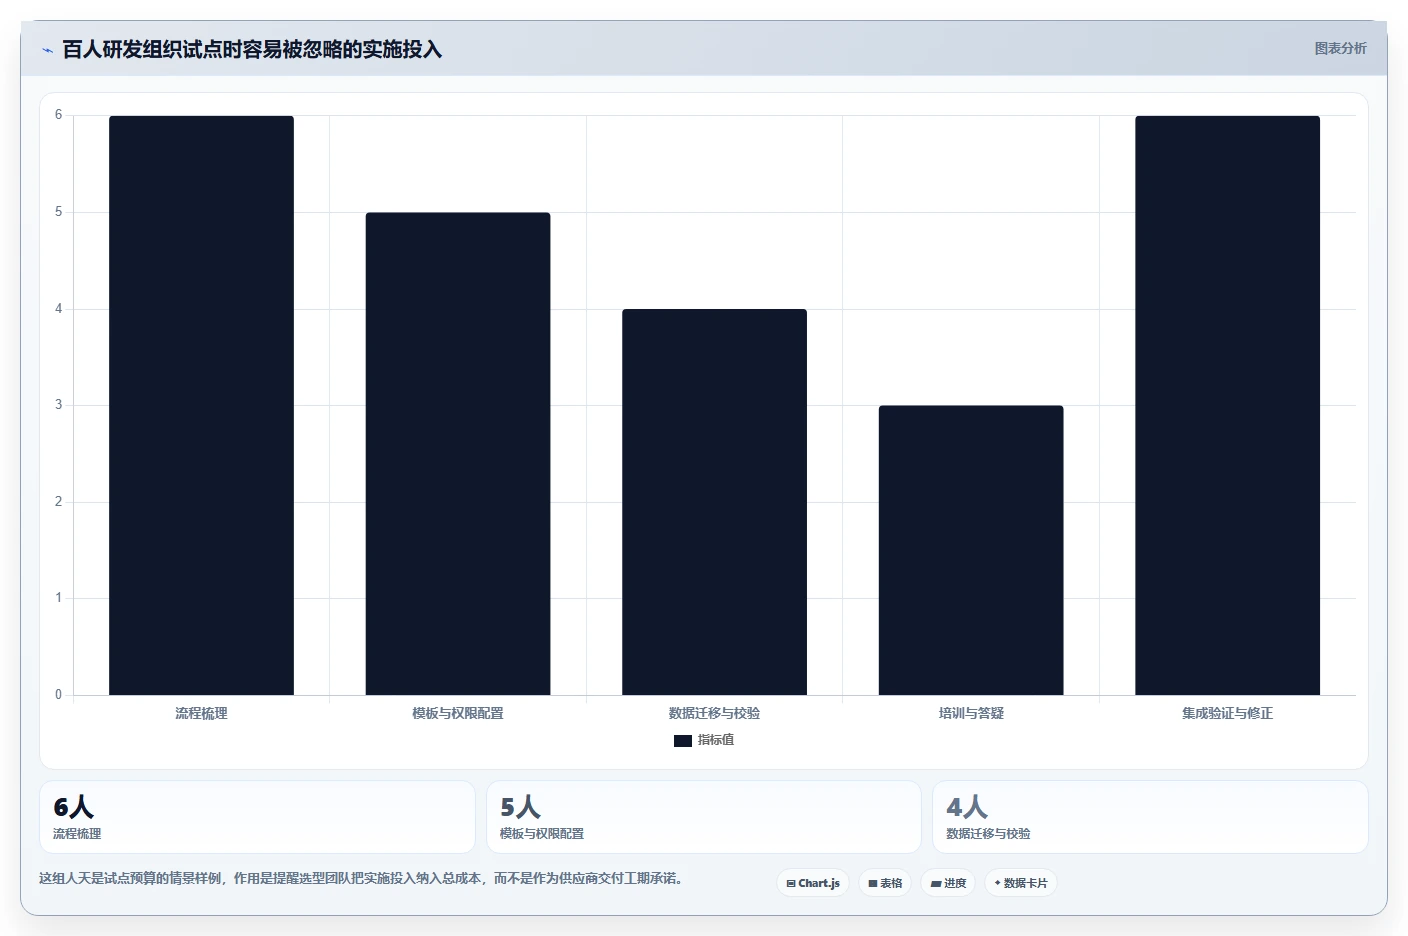The image size is (1408, 936).
Task: Select the 集成验证与修正 bar
Action: pos(1227,405)
